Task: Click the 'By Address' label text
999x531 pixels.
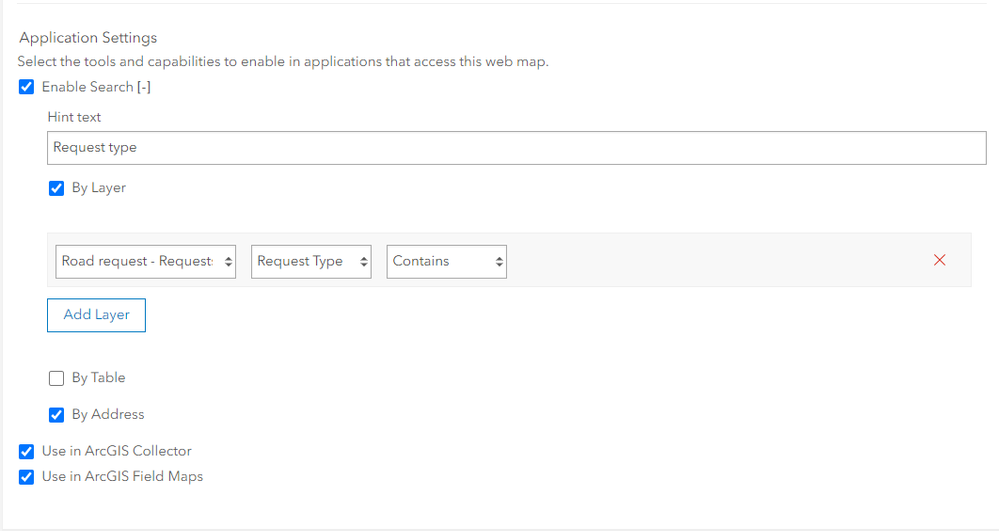Action: coord(108,414)
